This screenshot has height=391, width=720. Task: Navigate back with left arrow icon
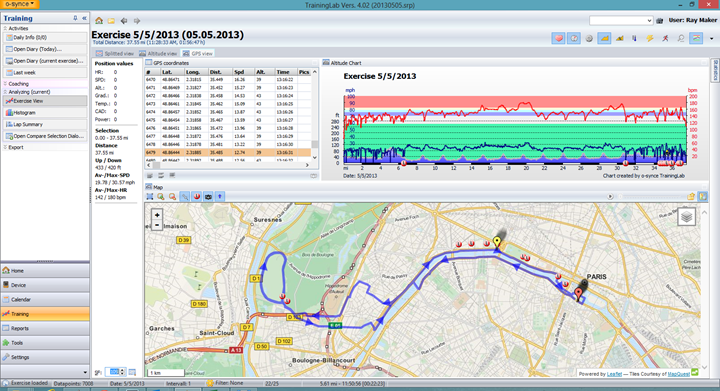coord(124,21)
